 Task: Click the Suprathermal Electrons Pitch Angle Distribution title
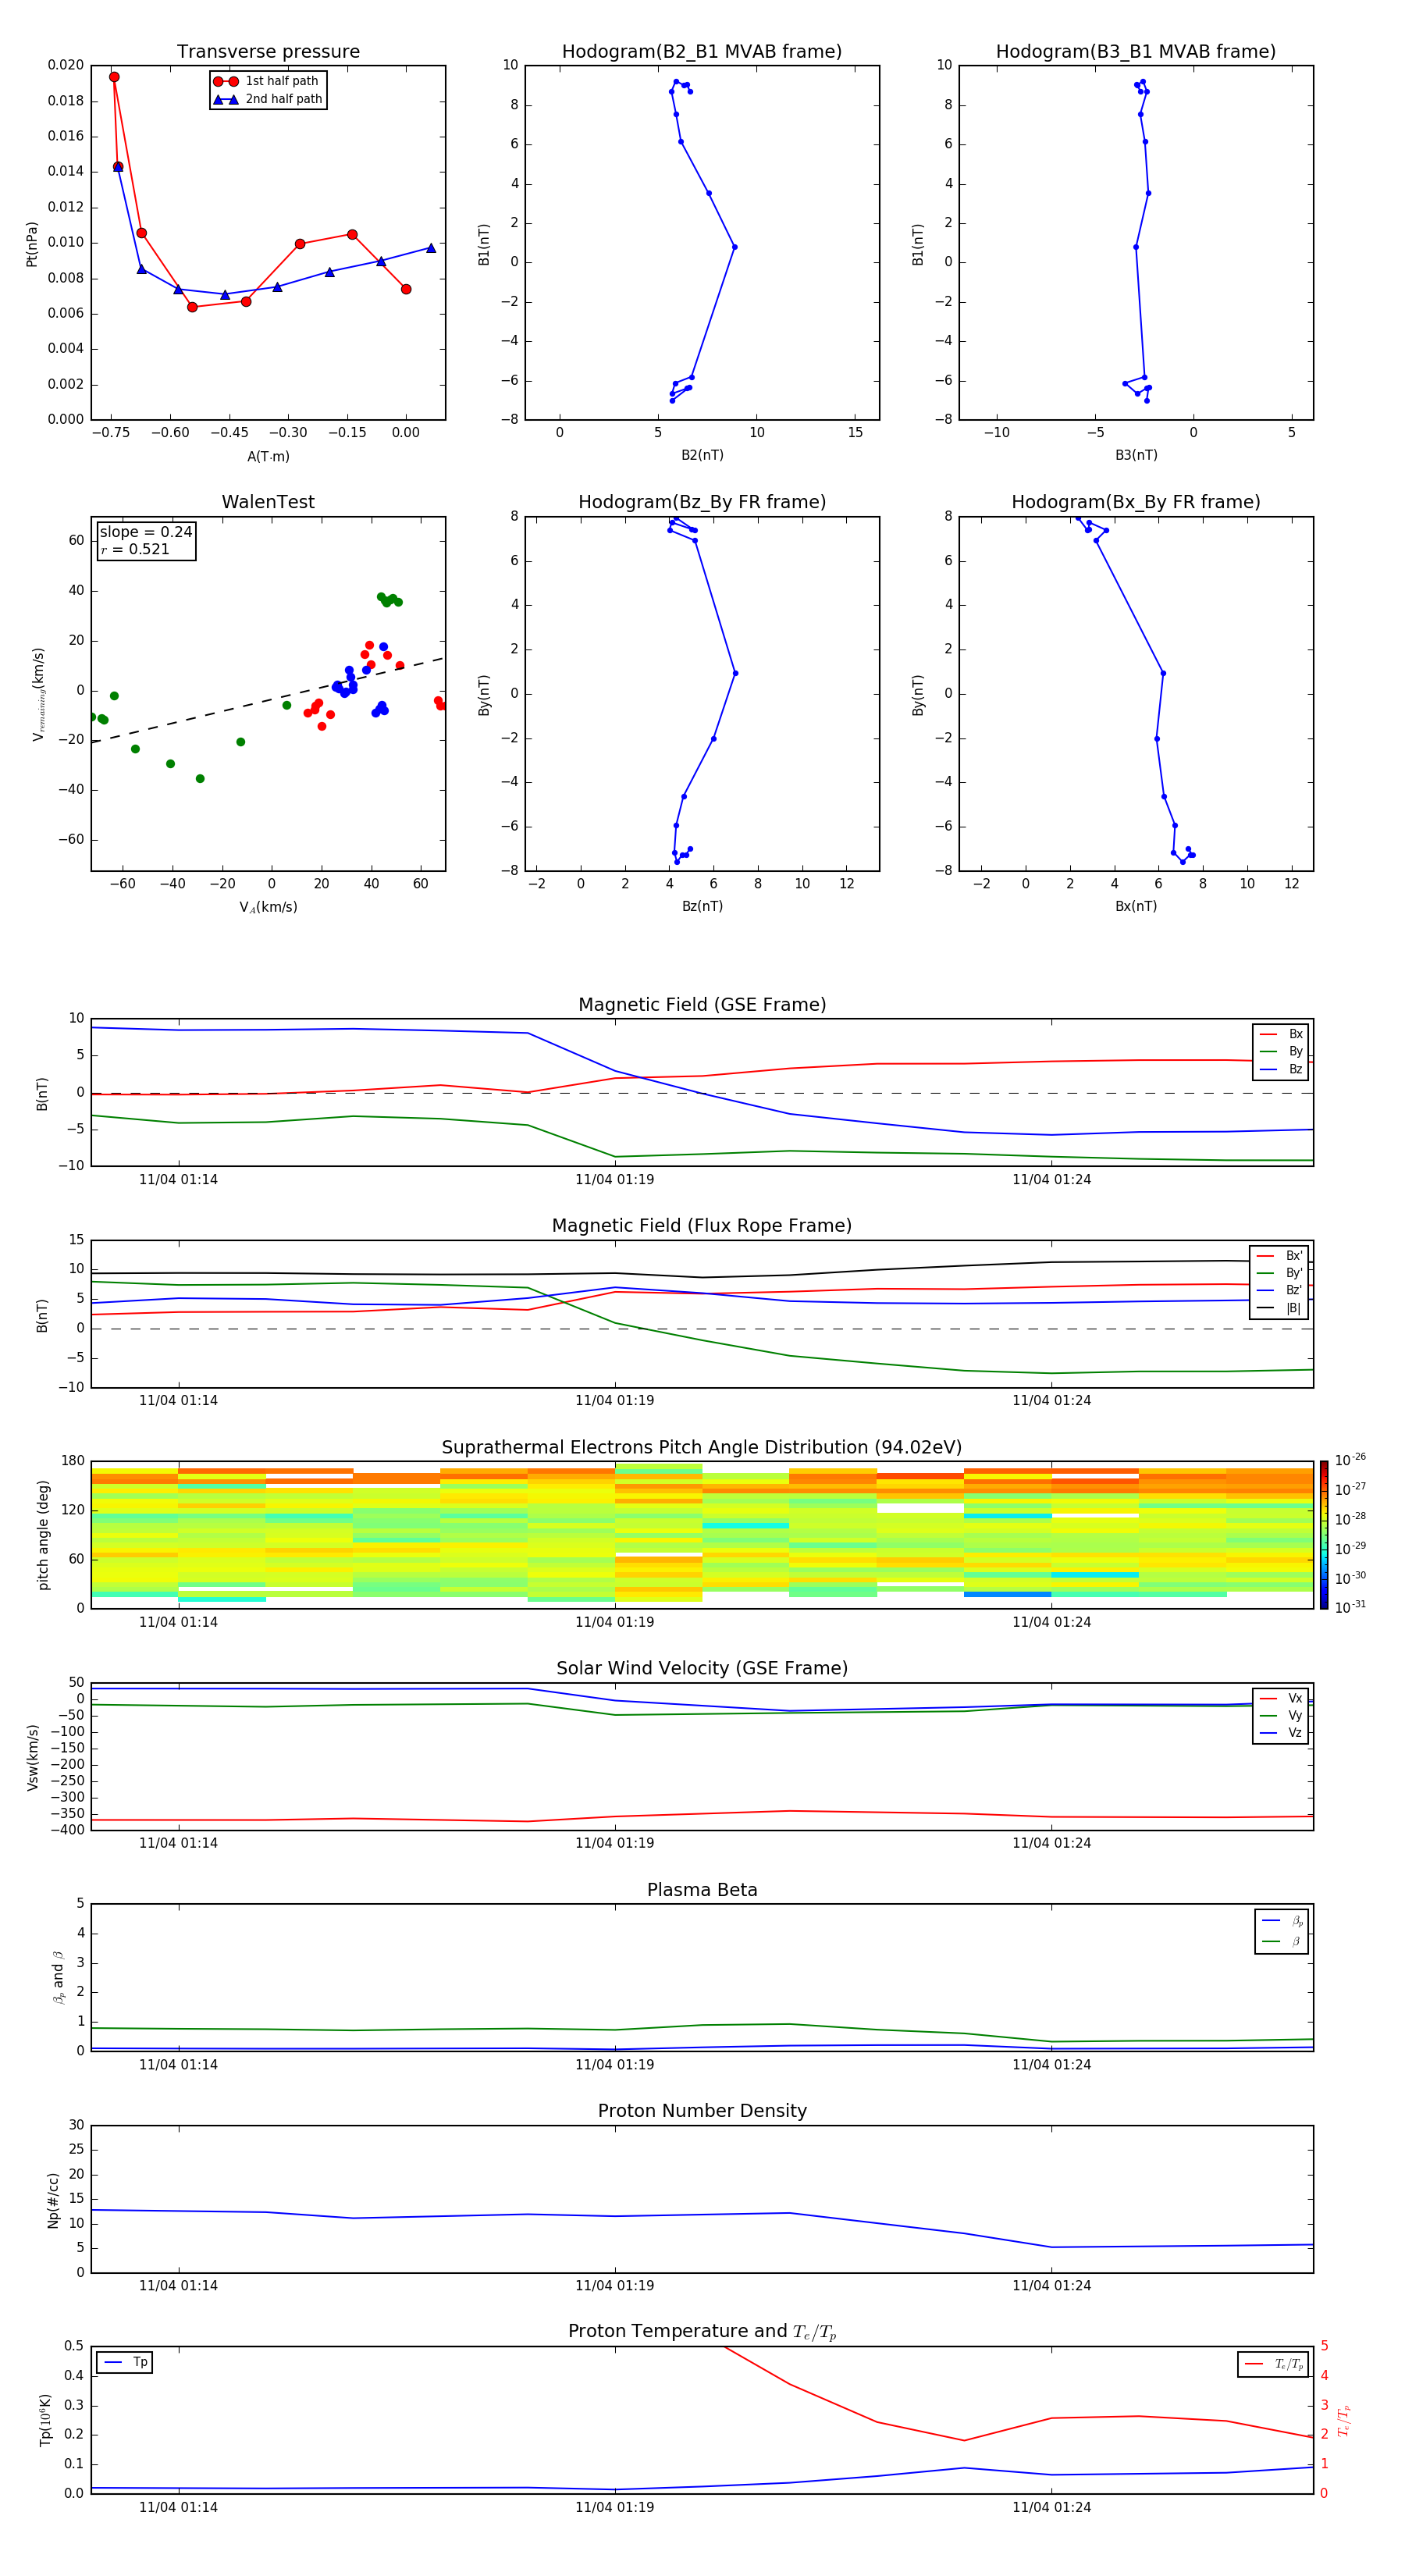click(702, 1448)
